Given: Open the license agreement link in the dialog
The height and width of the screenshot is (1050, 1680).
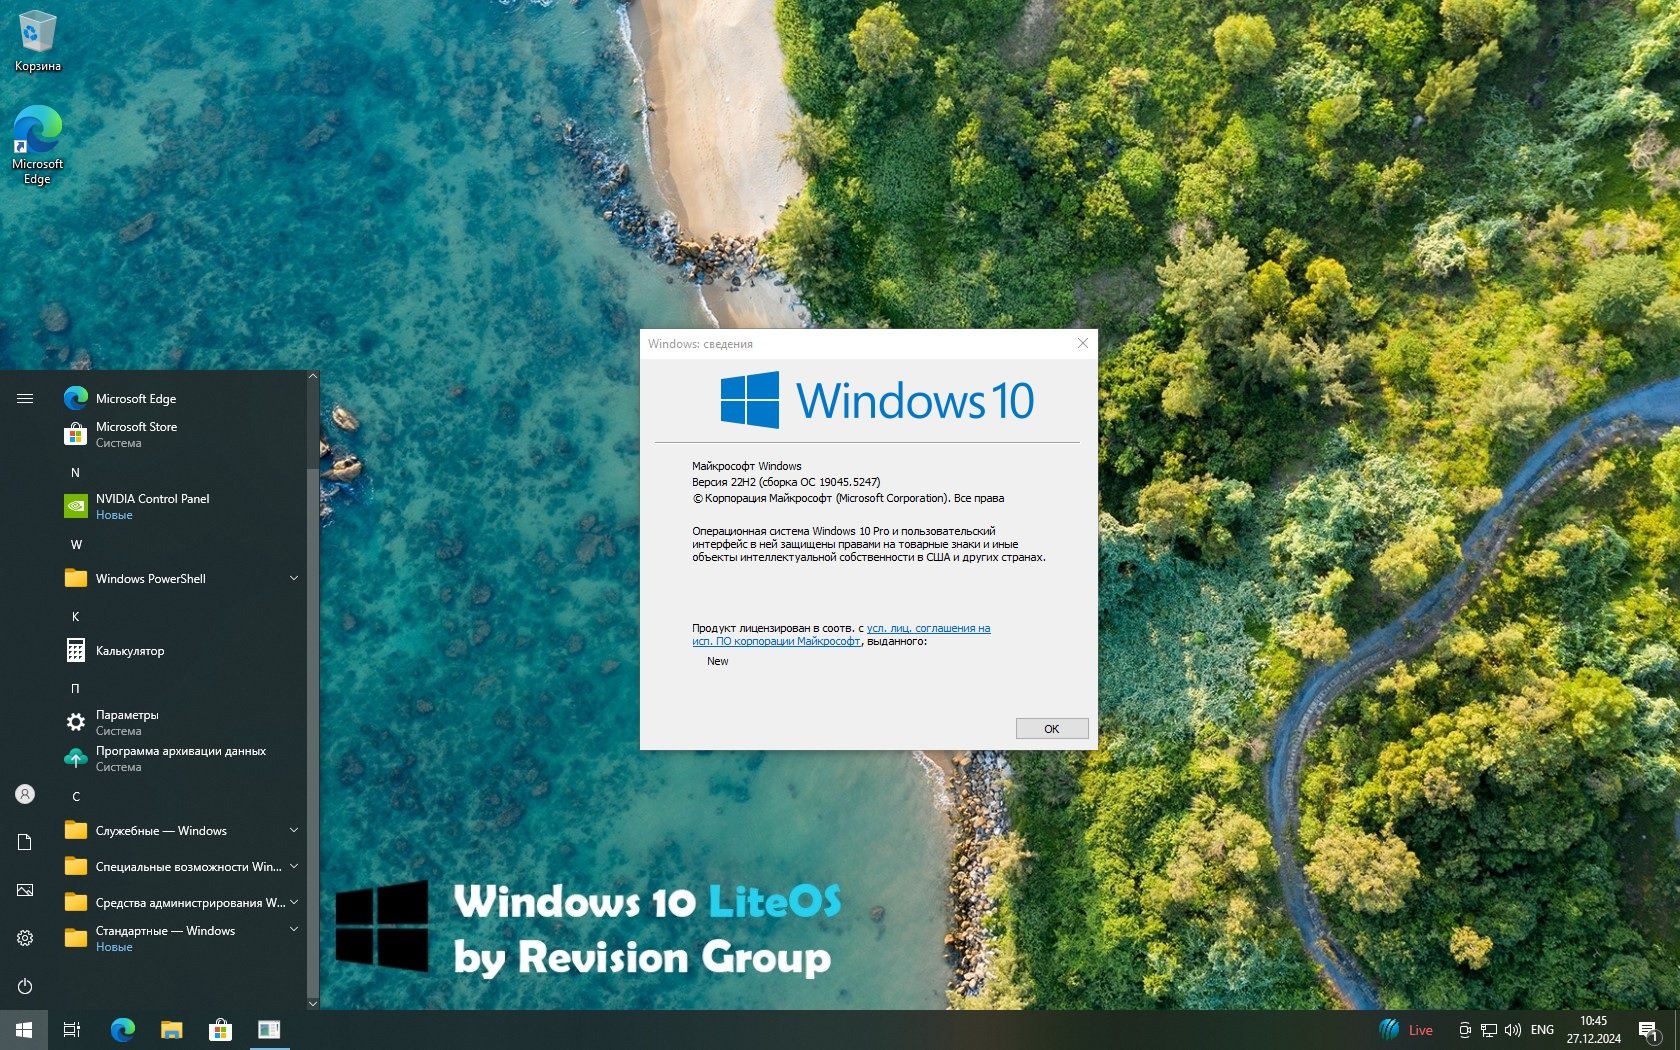Looking at the screenshot, I should [x=841, y=635].
